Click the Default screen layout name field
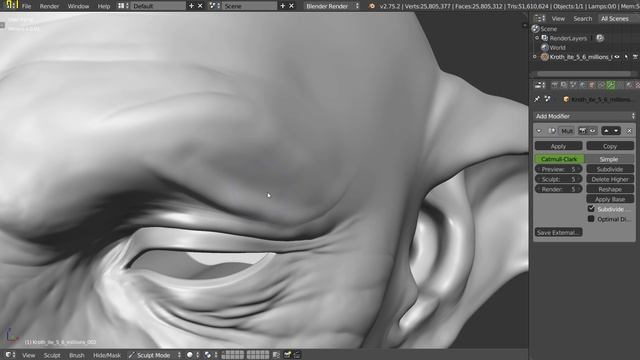The image size is (640, 360). tap(158, 6)
